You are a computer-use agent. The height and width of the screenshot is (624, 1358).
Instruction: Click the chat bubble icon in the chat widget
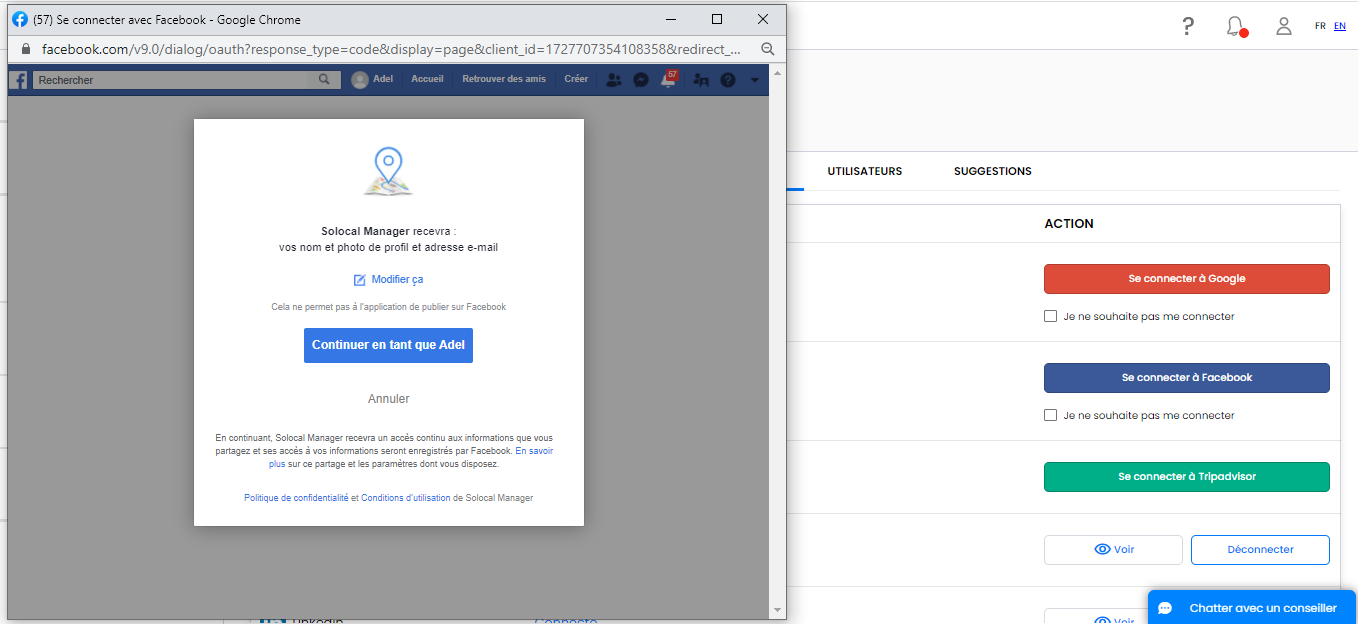pos(1165,608)
